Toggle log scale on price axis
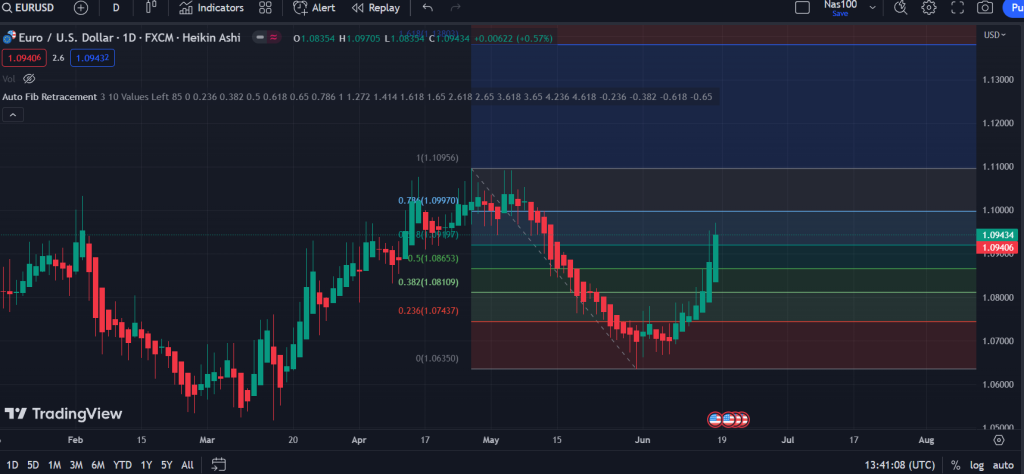1024x474 pixels. [975, 465]
